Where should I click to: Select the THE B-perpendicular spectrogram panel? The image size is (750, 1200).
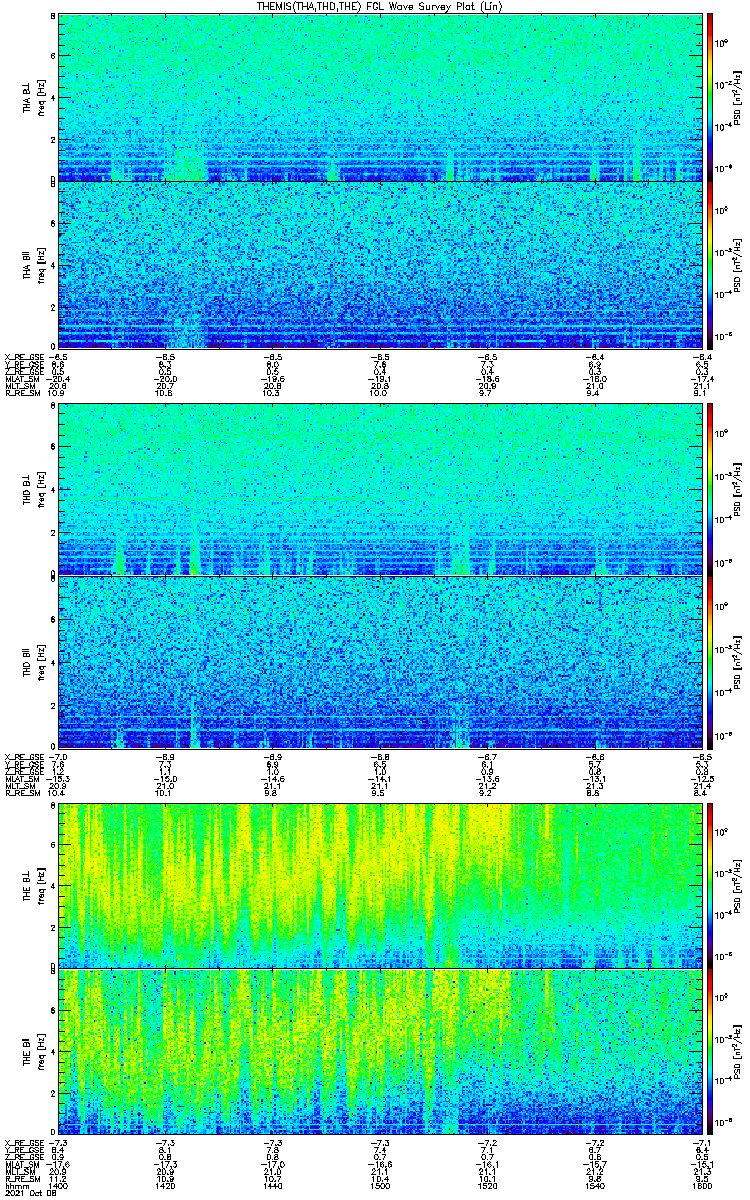380,885
